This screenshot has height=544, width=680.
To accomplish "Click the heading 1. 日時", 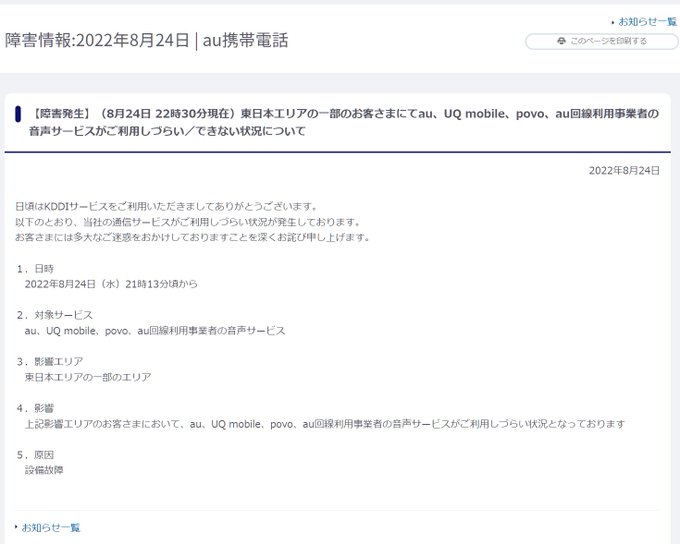I will (x=35, y=269).
